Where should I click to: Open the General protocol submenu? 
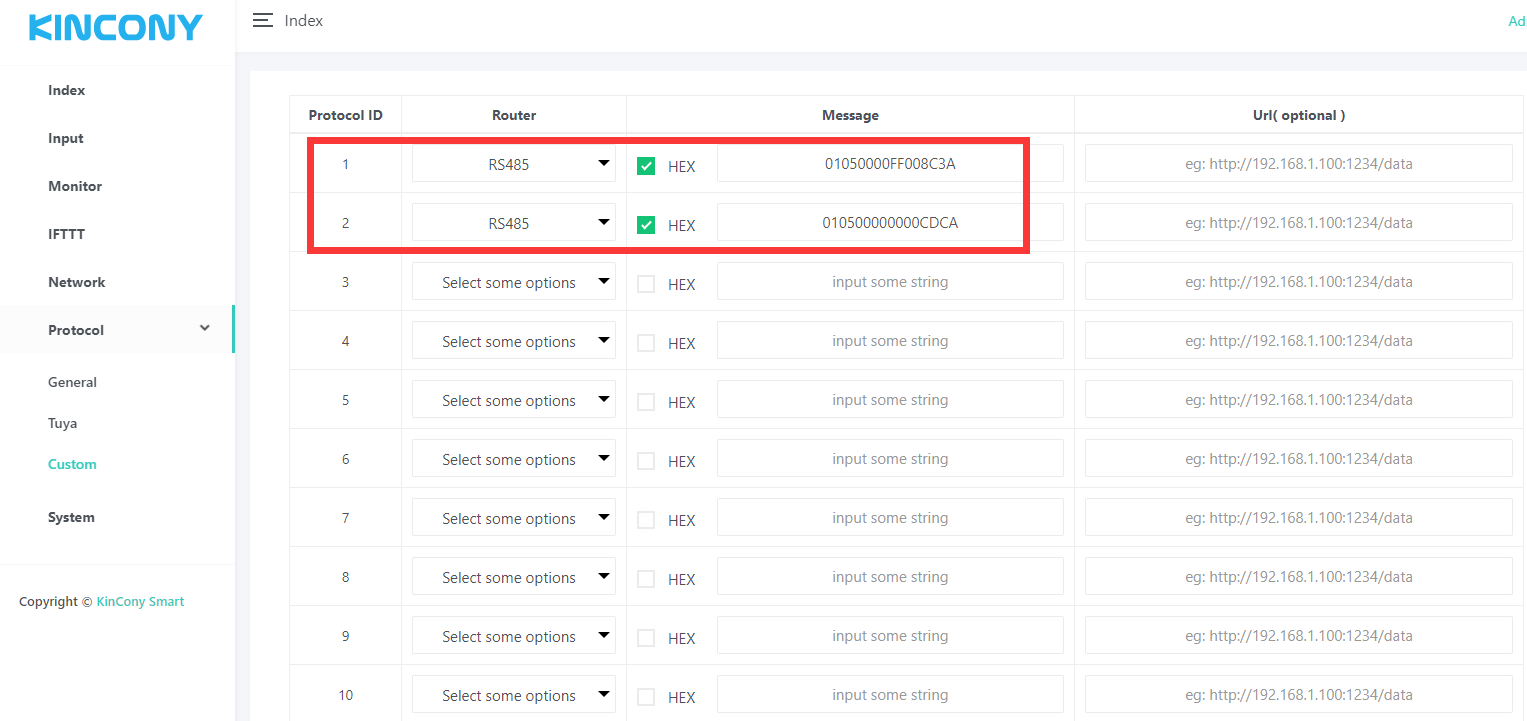(72, 382)
